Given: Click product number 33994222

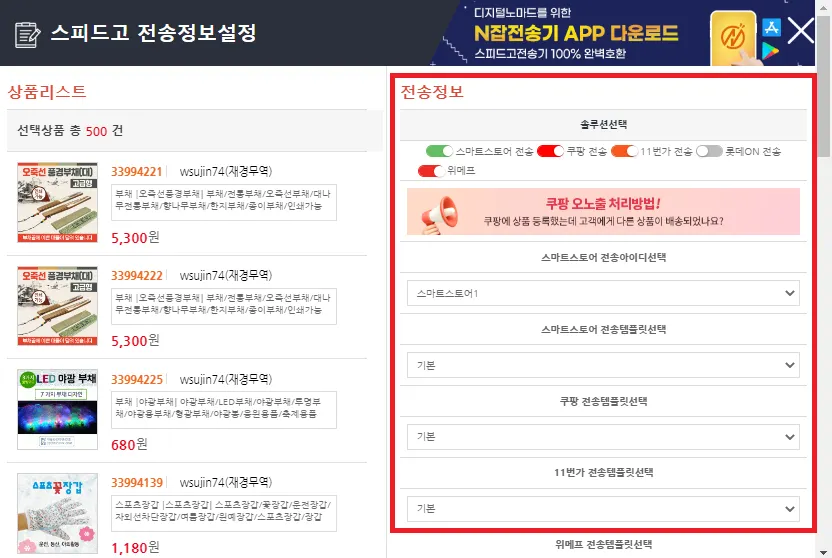Looking at the screenshot, I should pyautogui.click(x=136, y=276).
